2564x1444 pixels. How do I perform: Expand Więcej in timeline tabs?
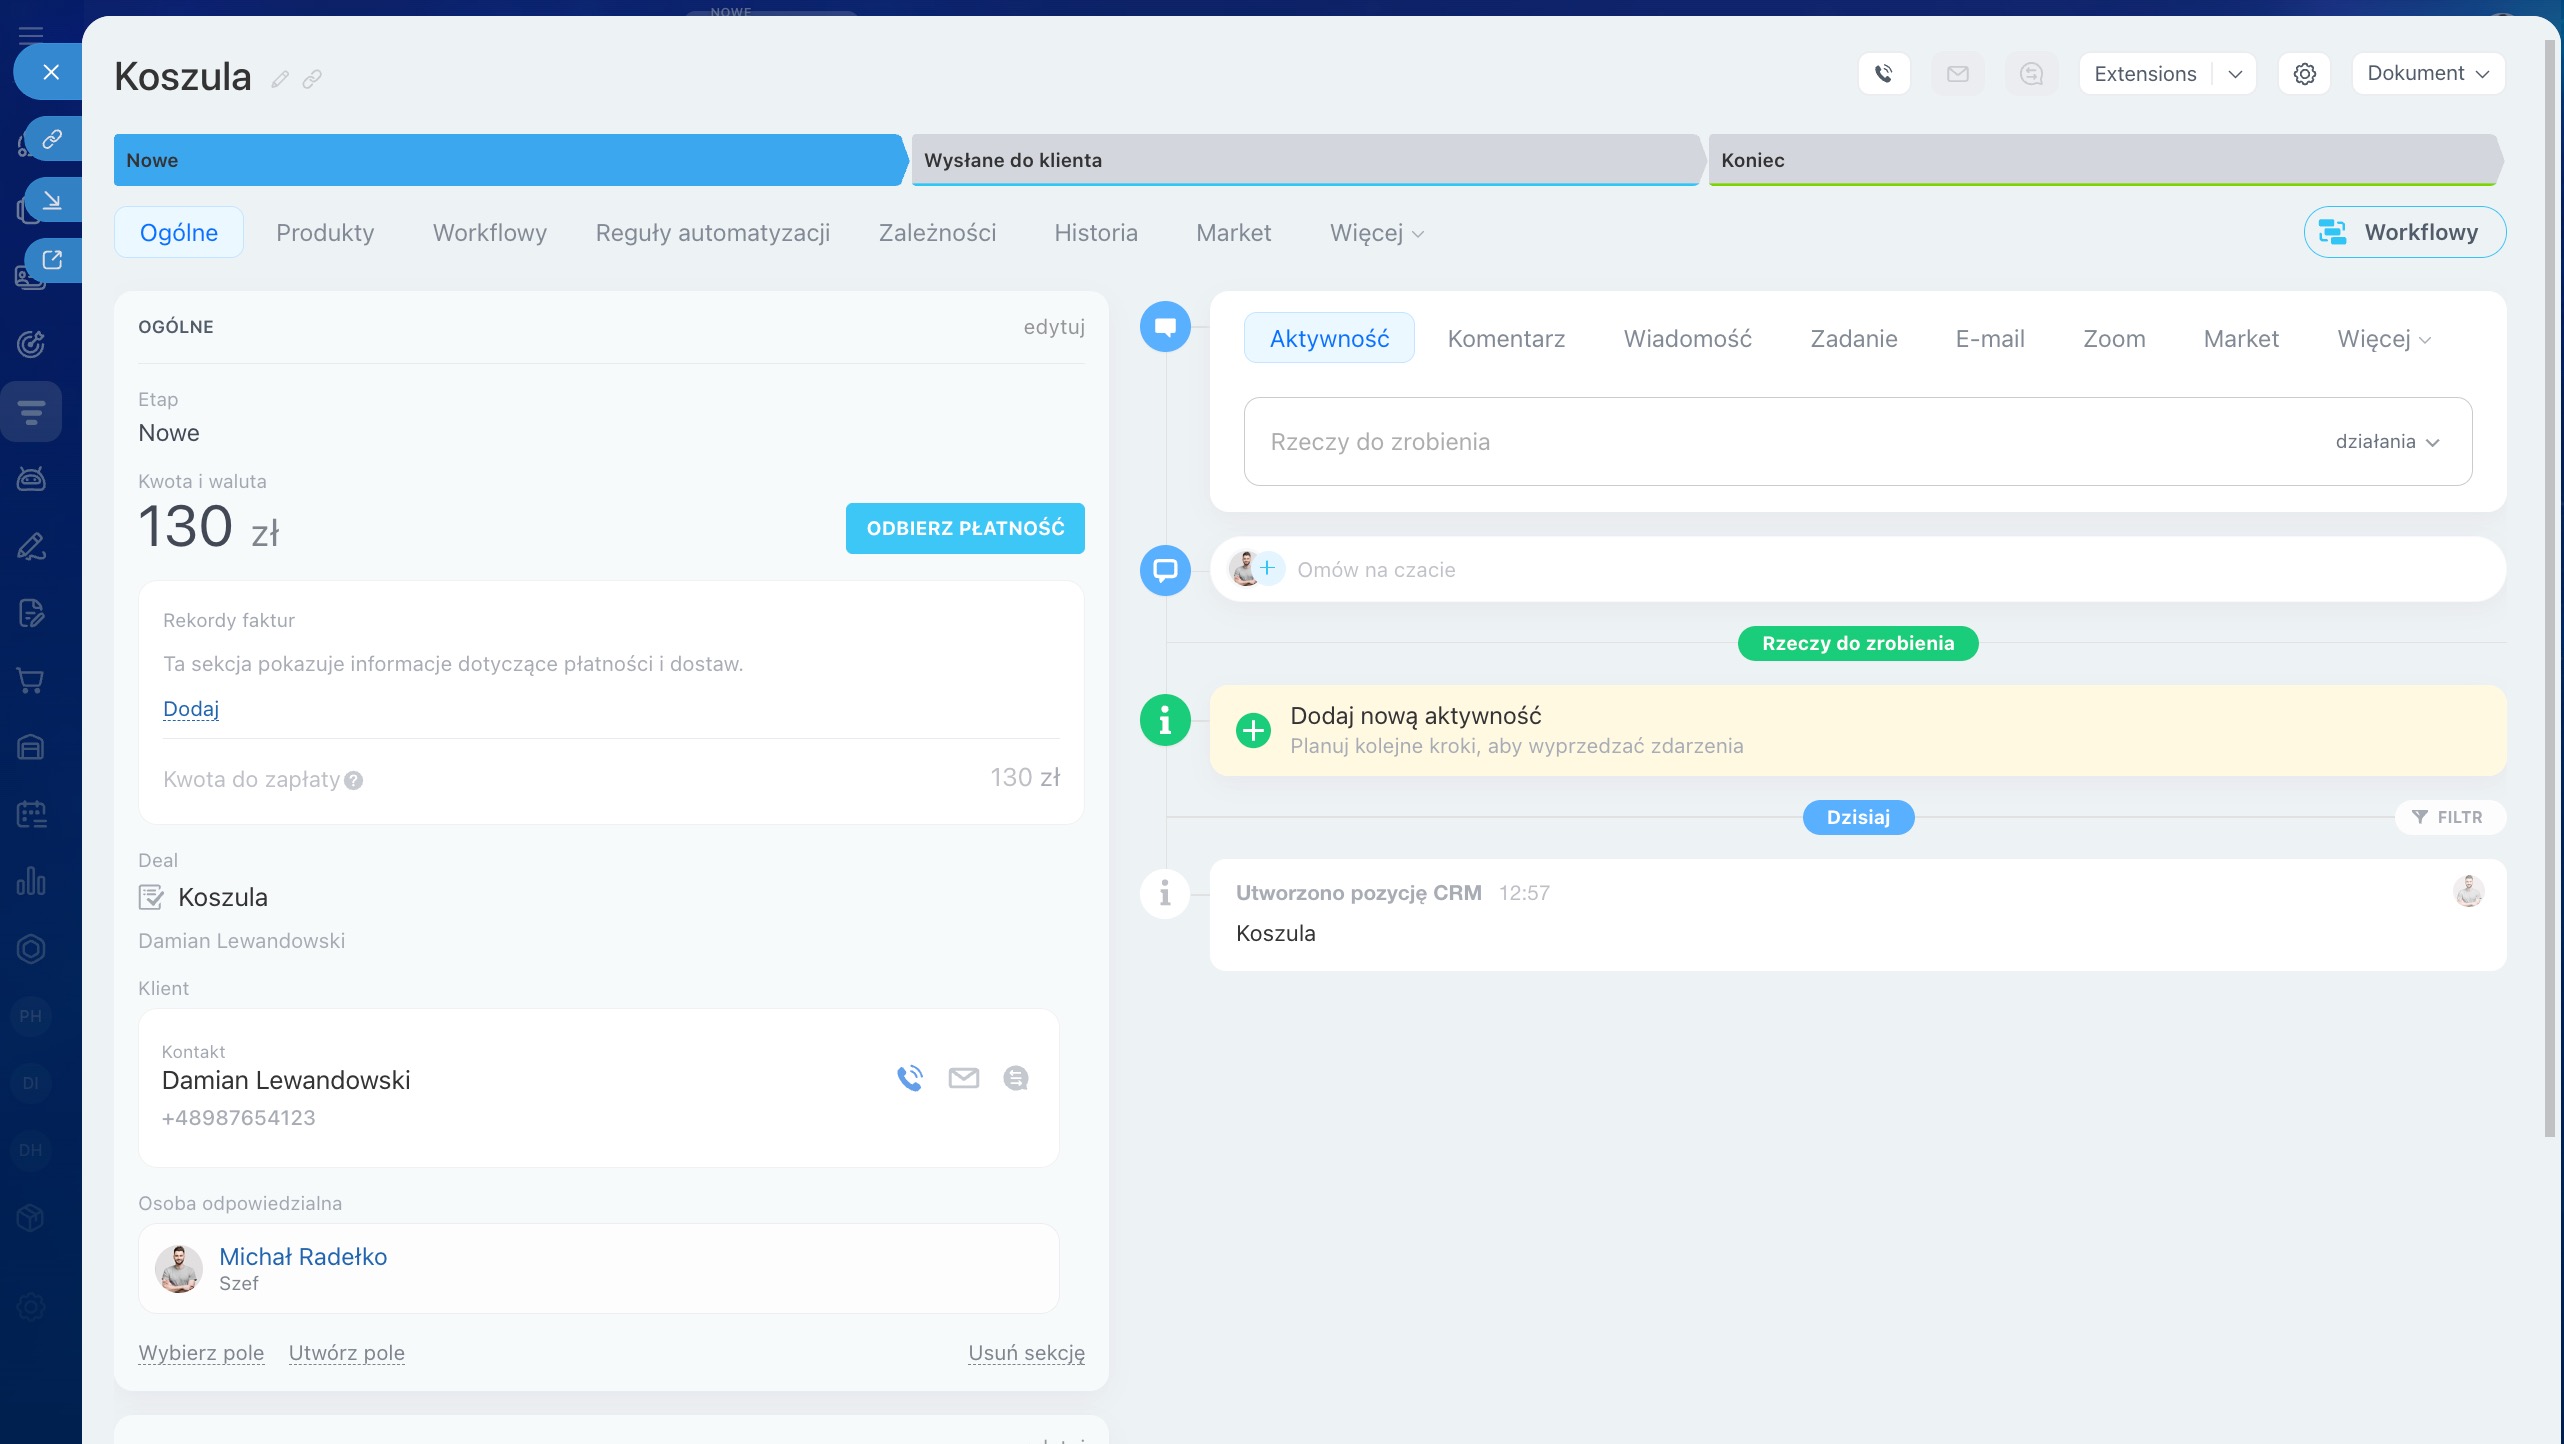click(x=2383, y=339)
